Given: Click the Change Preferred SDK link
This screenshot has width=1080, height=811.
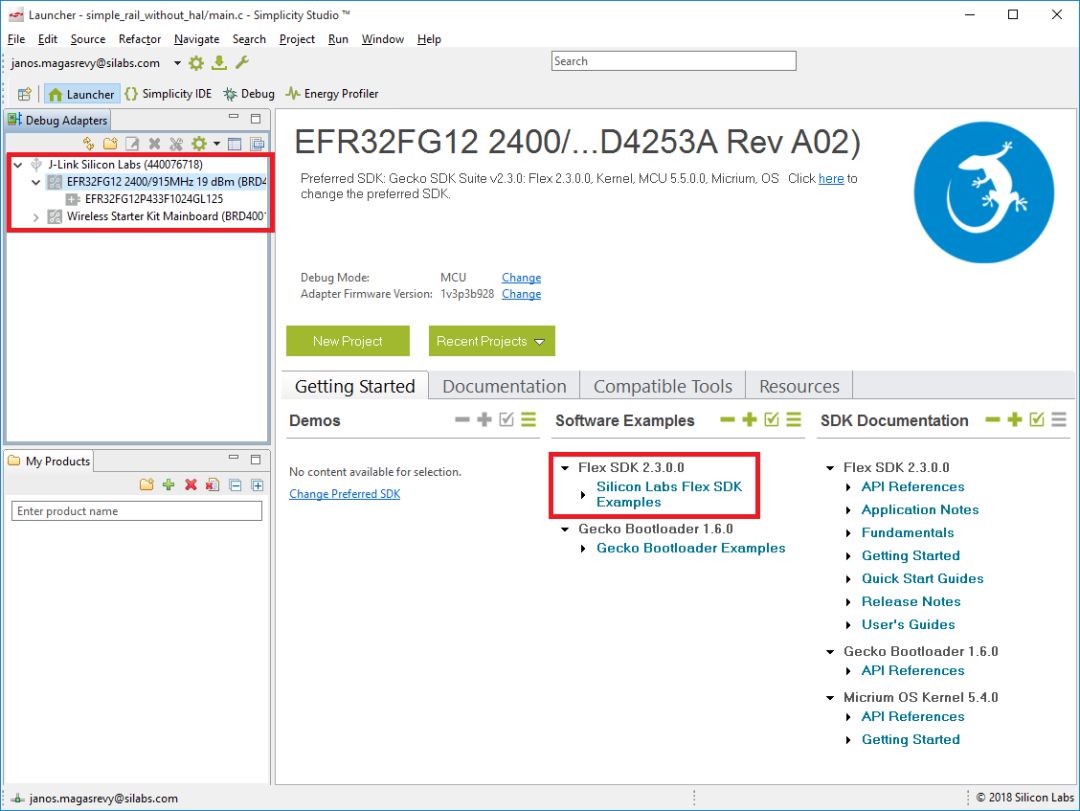Looking at the screenshot, I should point(344,494).
